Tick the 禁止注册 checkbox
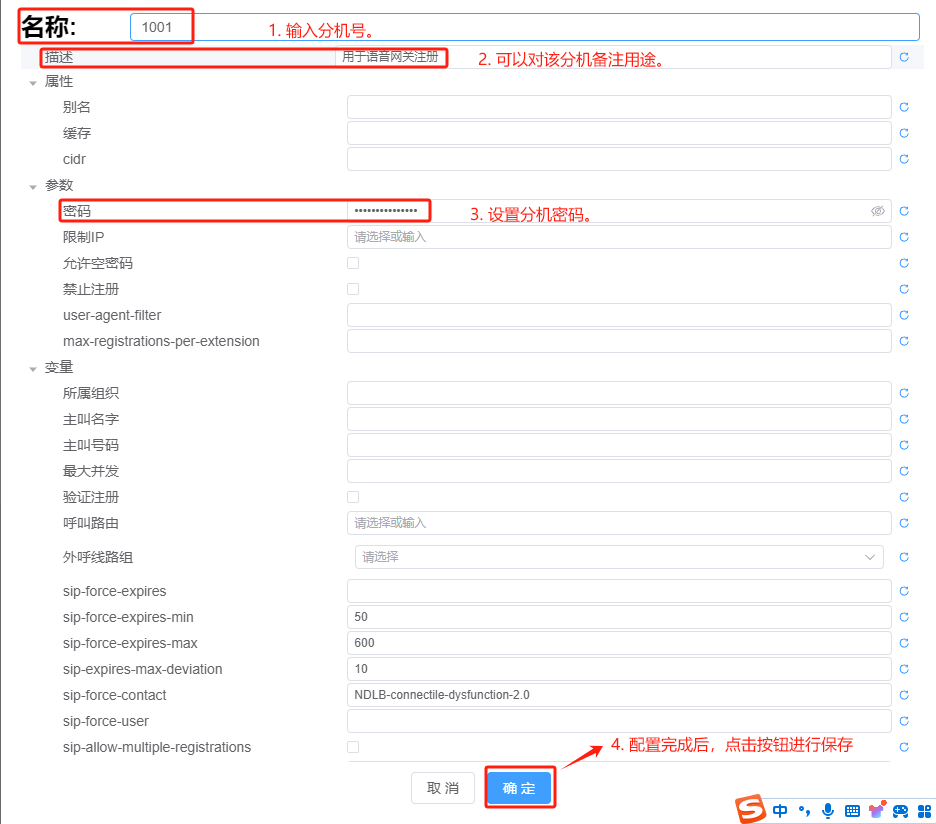The image size is (936, 824). click(x=353, y=289)
